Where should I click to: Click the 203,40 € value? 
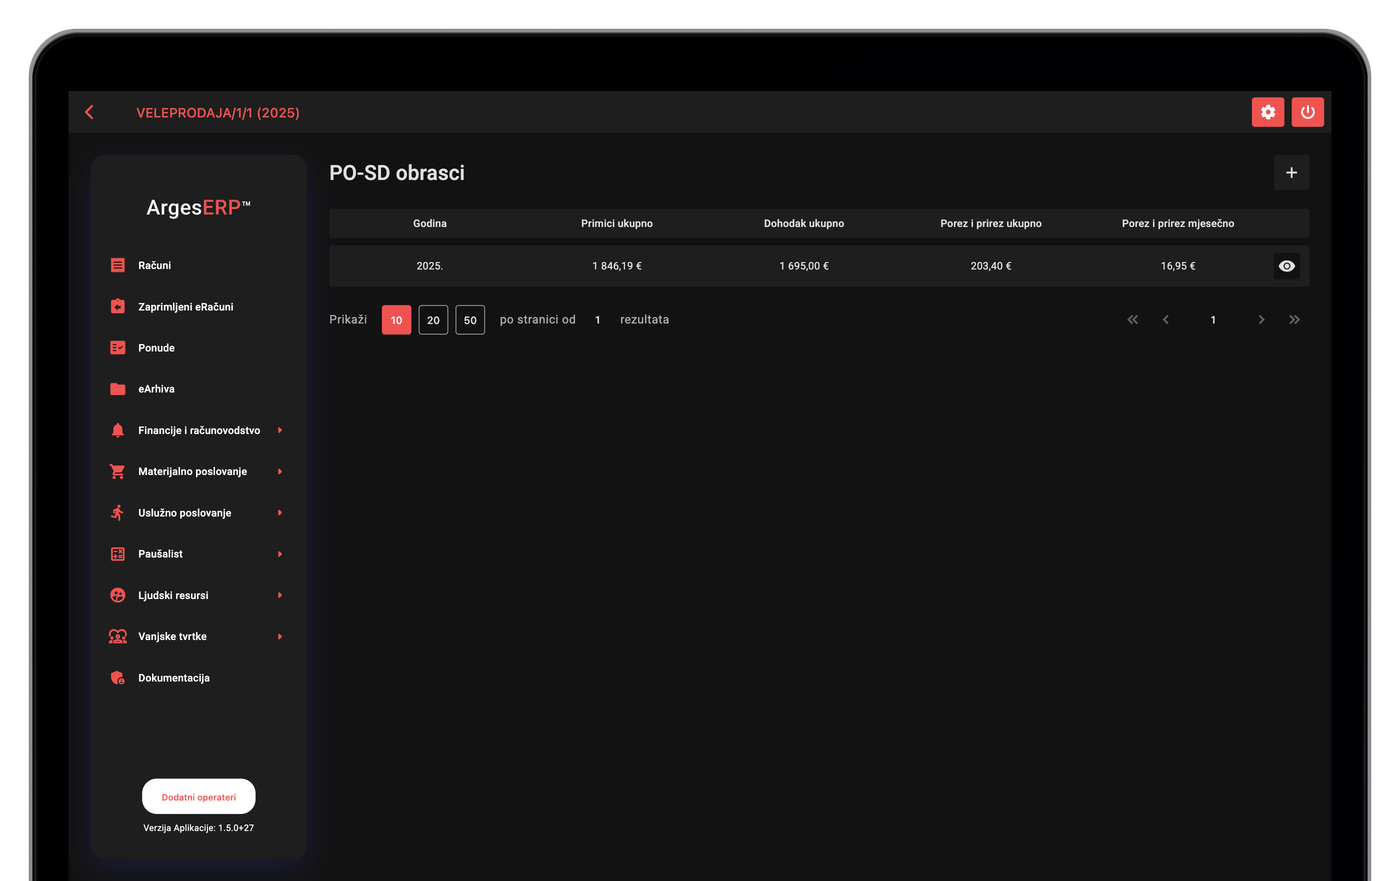(991, 266)
